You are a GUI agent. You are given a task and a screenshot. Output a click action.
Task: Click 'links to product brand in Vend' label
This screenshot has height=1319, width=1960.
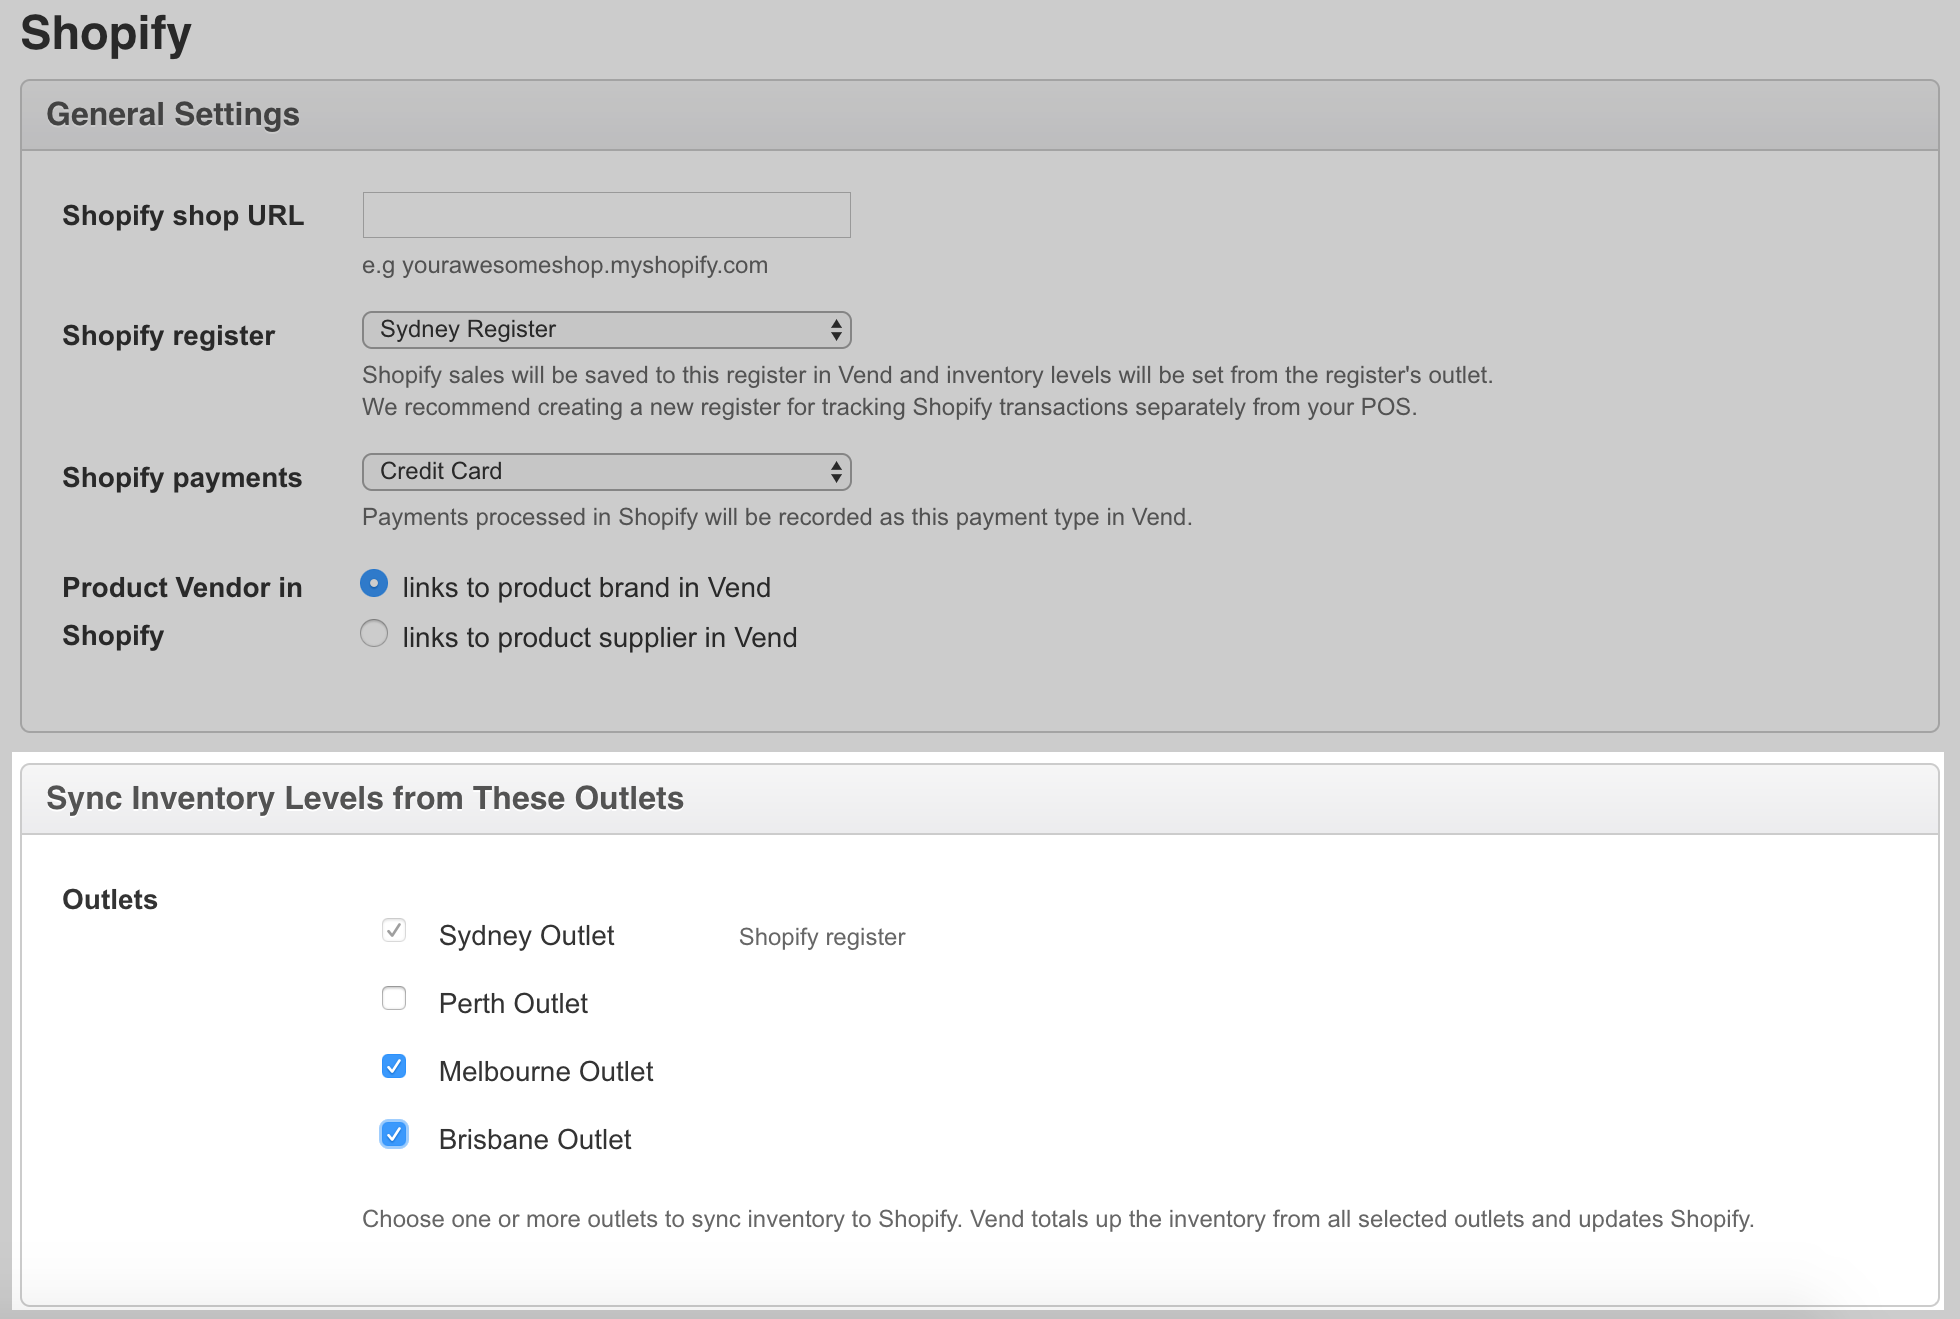coord(586,588)
